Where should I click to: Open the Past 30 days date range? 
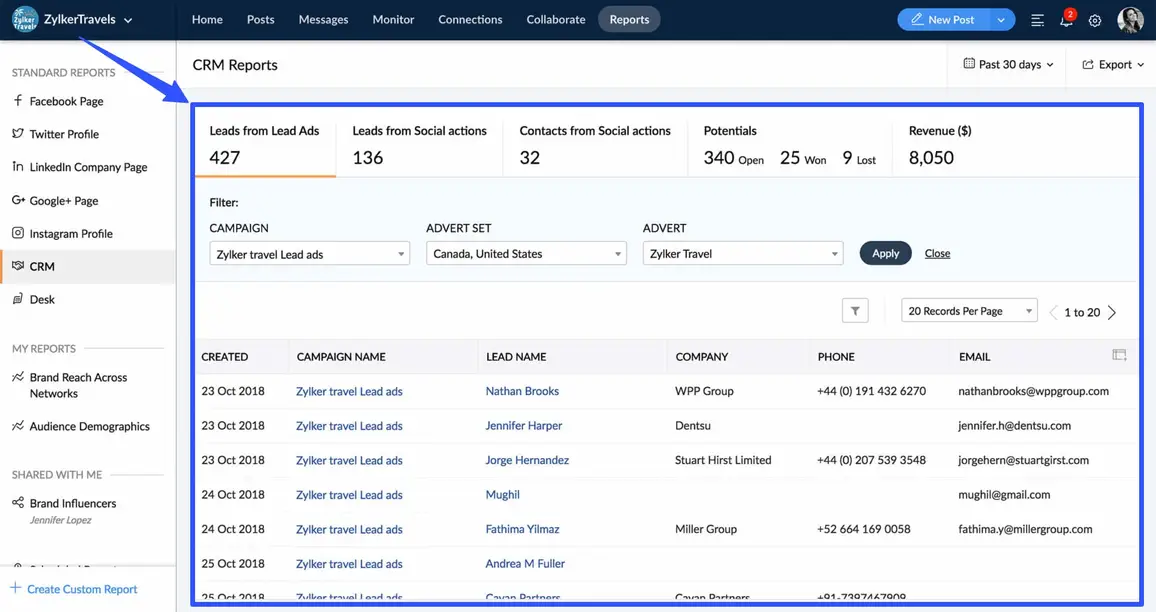click(x=1008, y=64)
